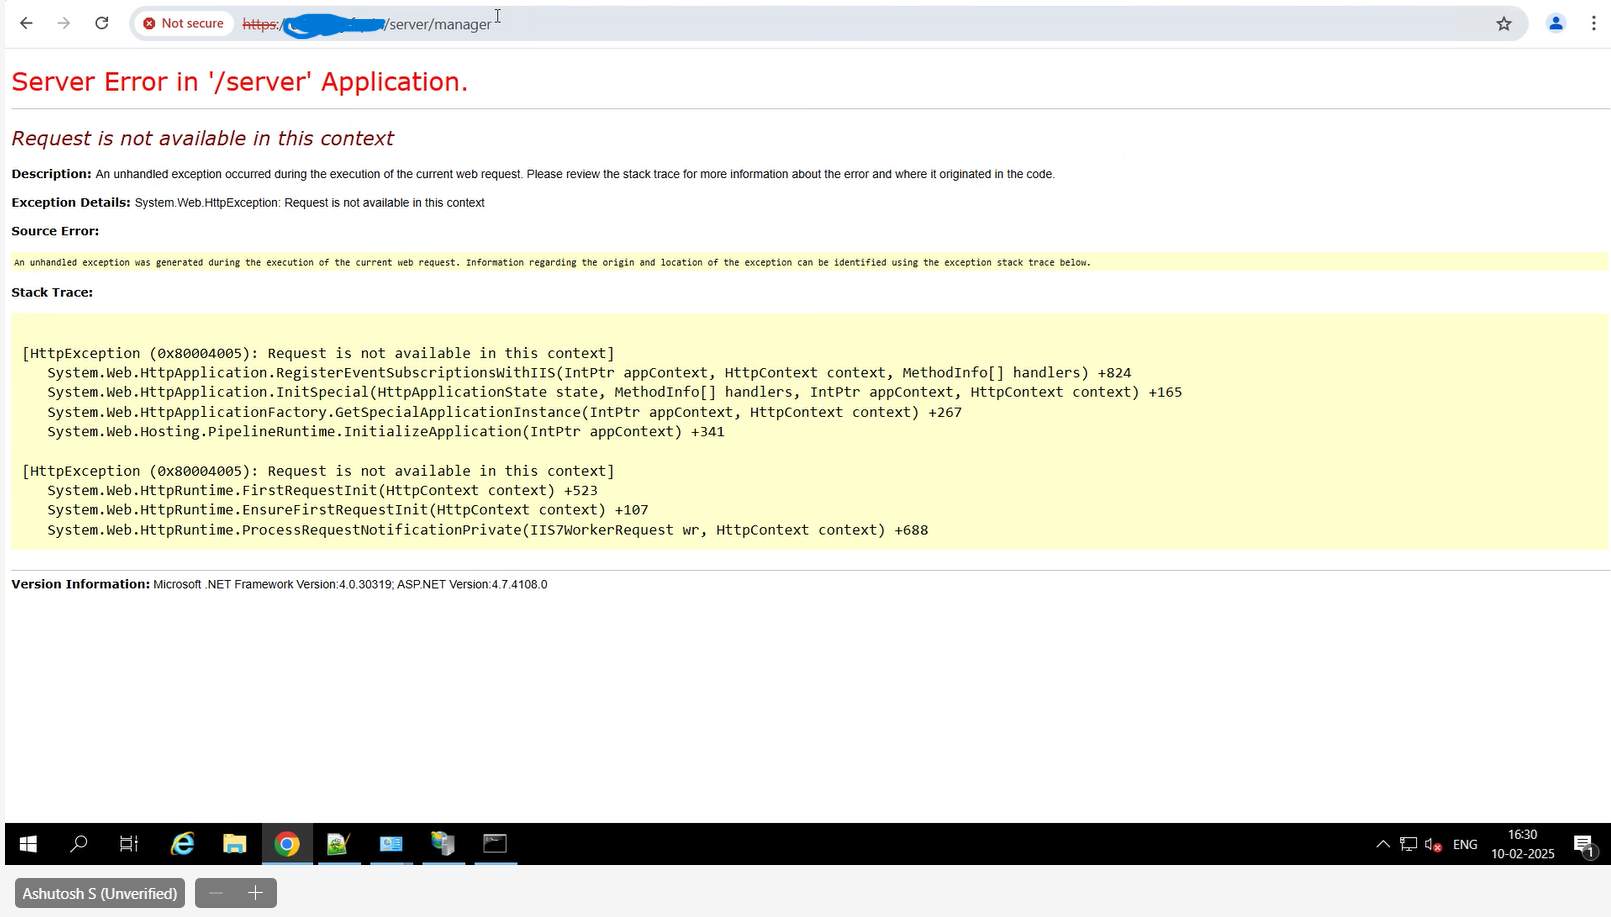Open the IIS Manager taskbar icon

pos(443,844)
